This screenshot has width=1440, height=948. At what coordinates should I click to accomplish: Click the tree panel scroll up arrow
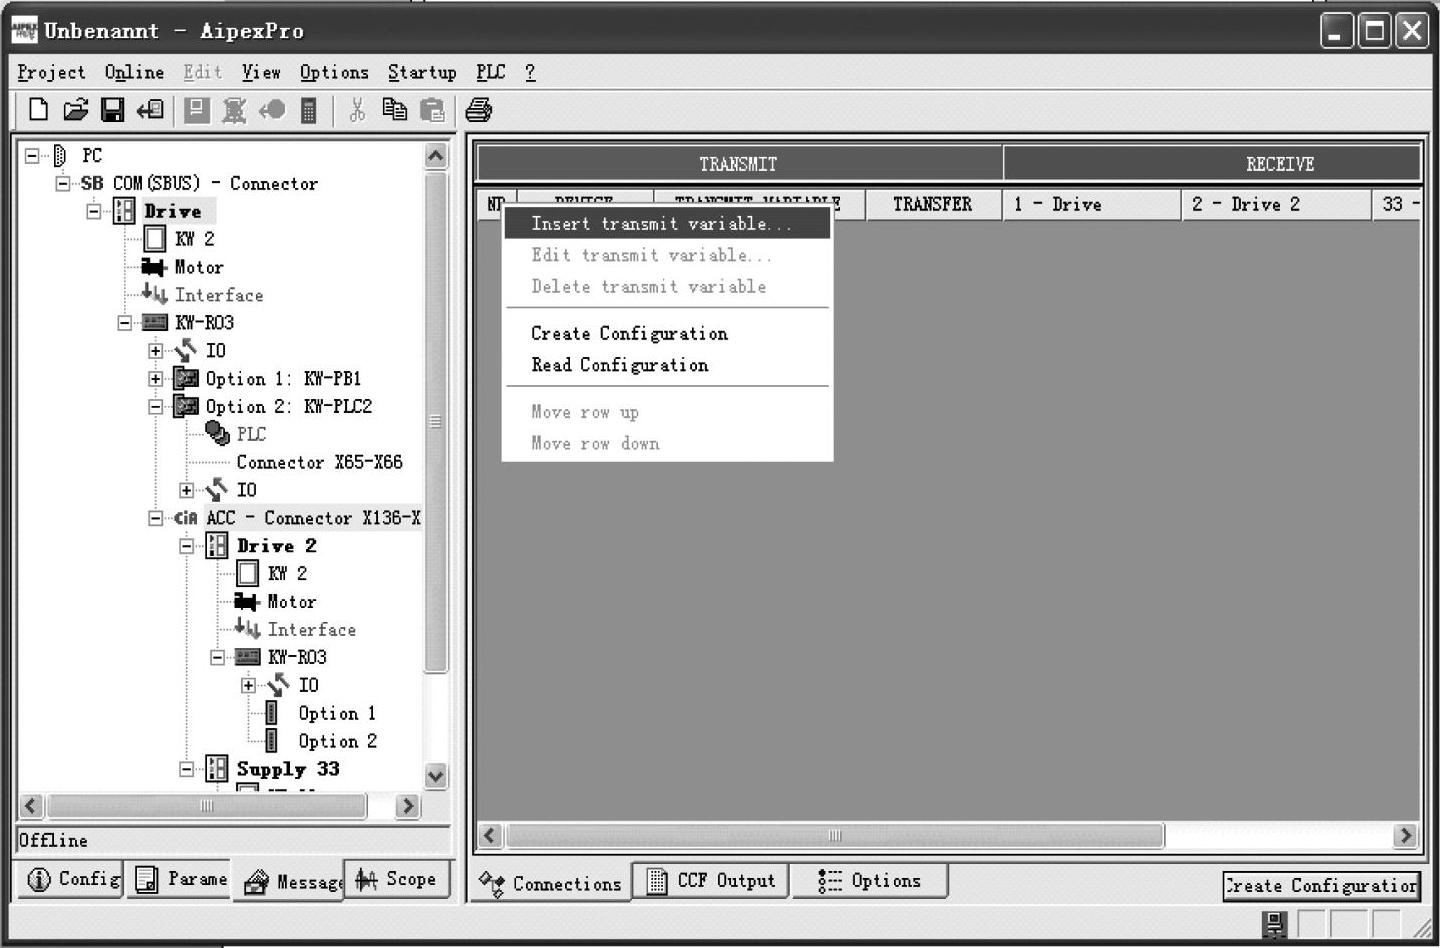[436, 155]
